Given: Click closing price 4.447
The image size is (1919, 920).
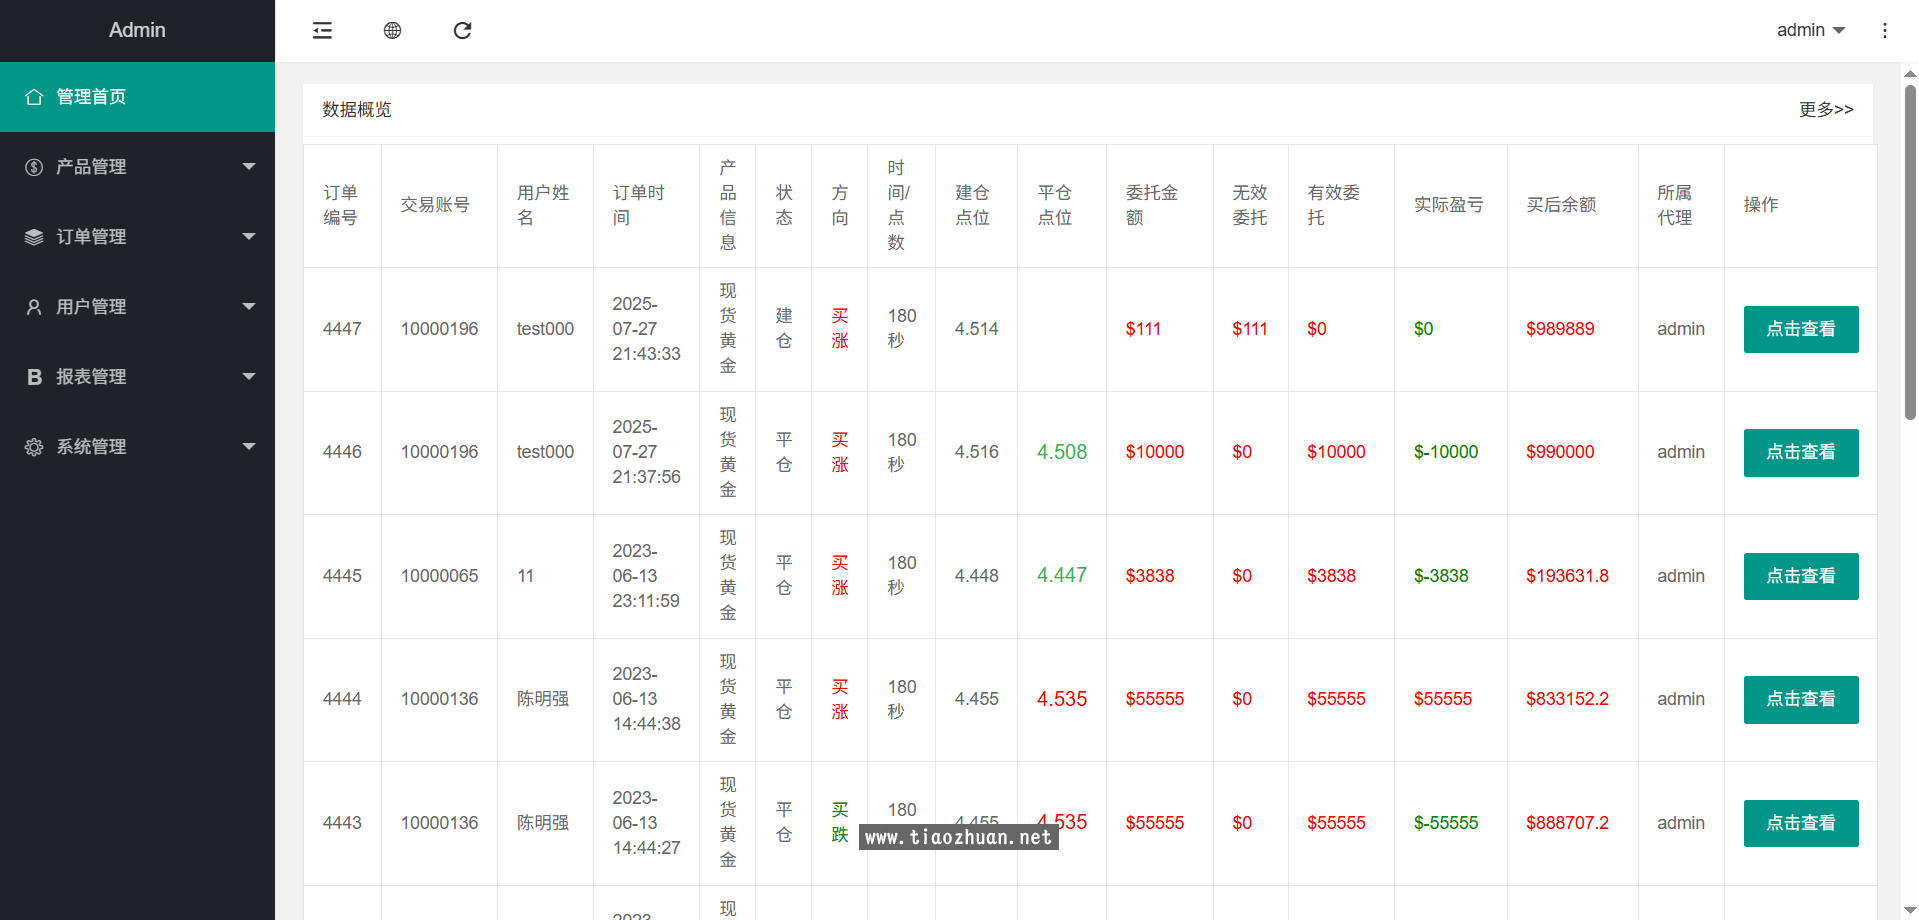Looking at the screenshot, I should click(1062, 575).
